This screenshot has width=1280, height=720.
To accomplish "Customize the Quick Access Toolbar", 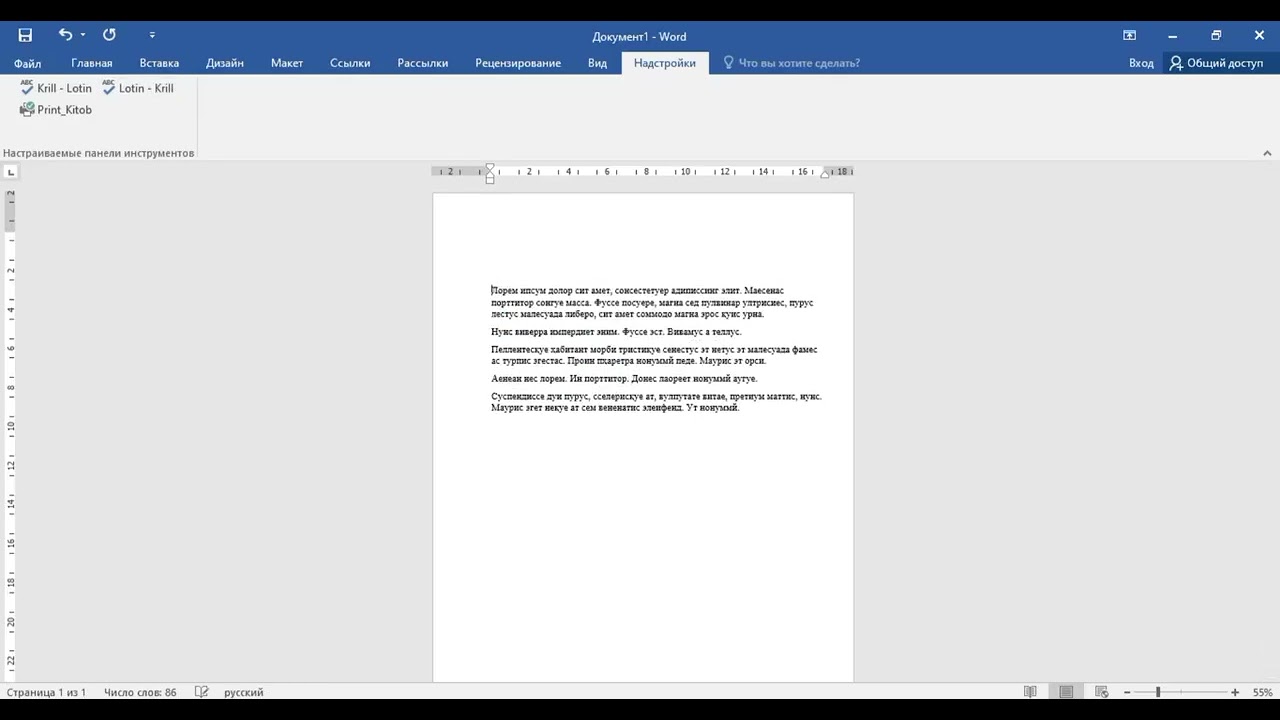I will pyautogui.click(x=152, y=35).
